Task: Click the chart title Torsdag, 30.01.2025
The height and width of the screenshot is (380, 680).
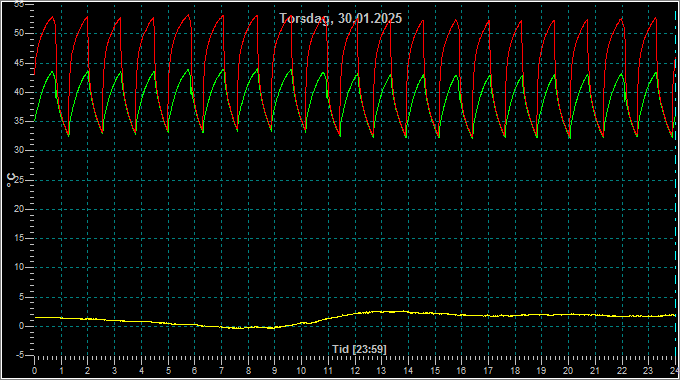Action: point(340,19)
